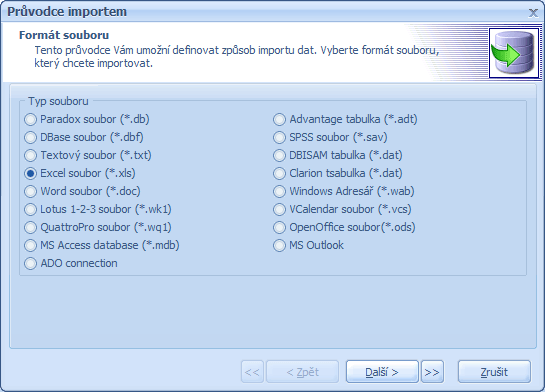Click the Další > next button
Screen dimensions: 545x392
pos(382,372)
